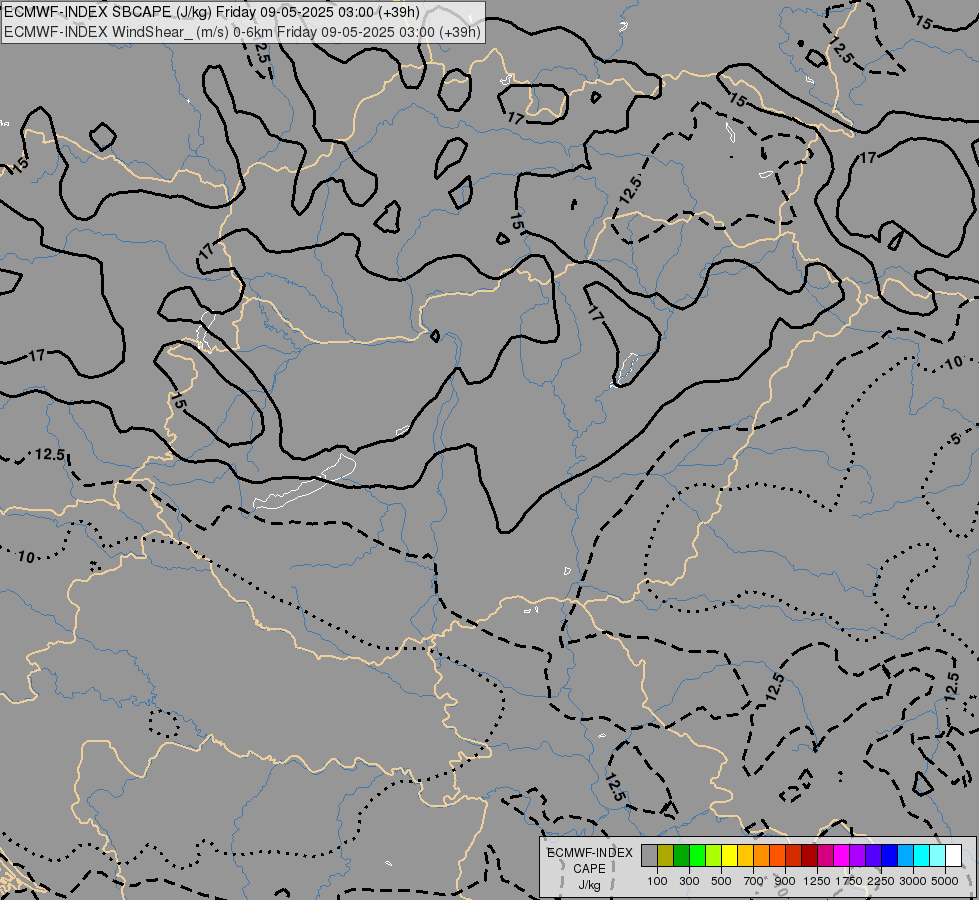Select the pure blue legend swatch
The image size is (979, 900).
(x=889, y=855)
